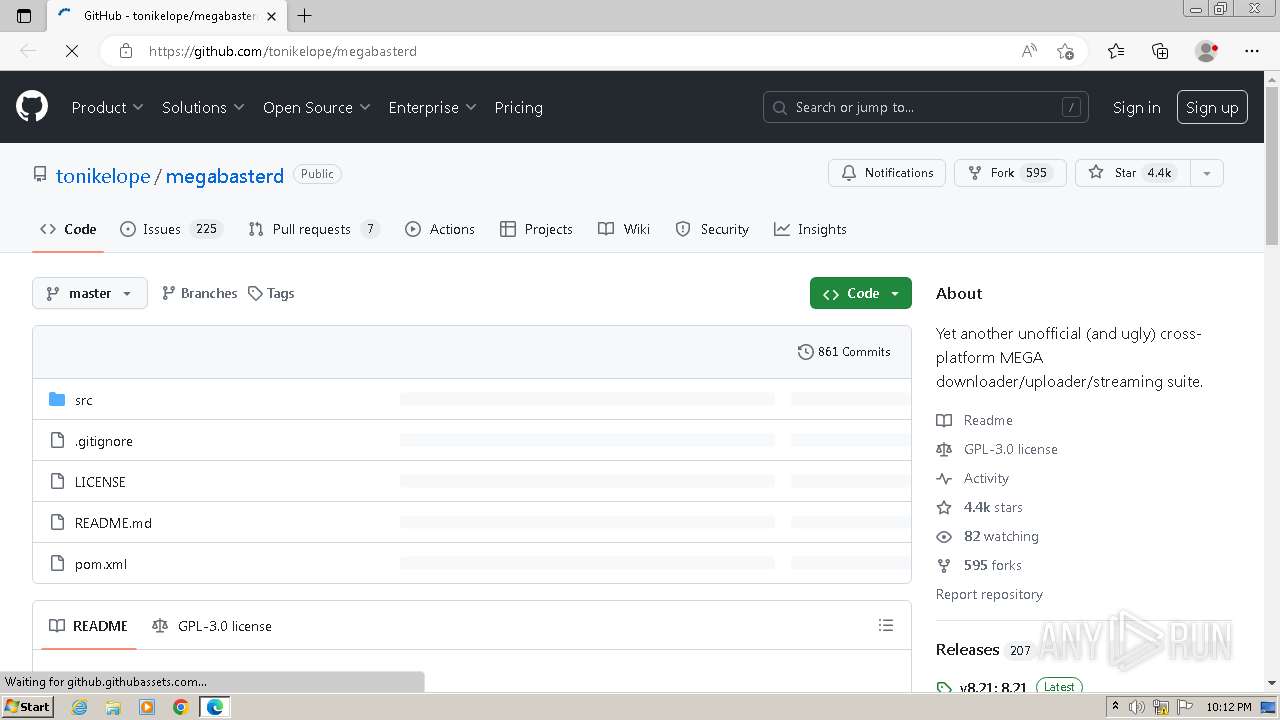The height and width of the screenshot is (720, 1280).
Task: Open the src folder
Action: (84, 400)
